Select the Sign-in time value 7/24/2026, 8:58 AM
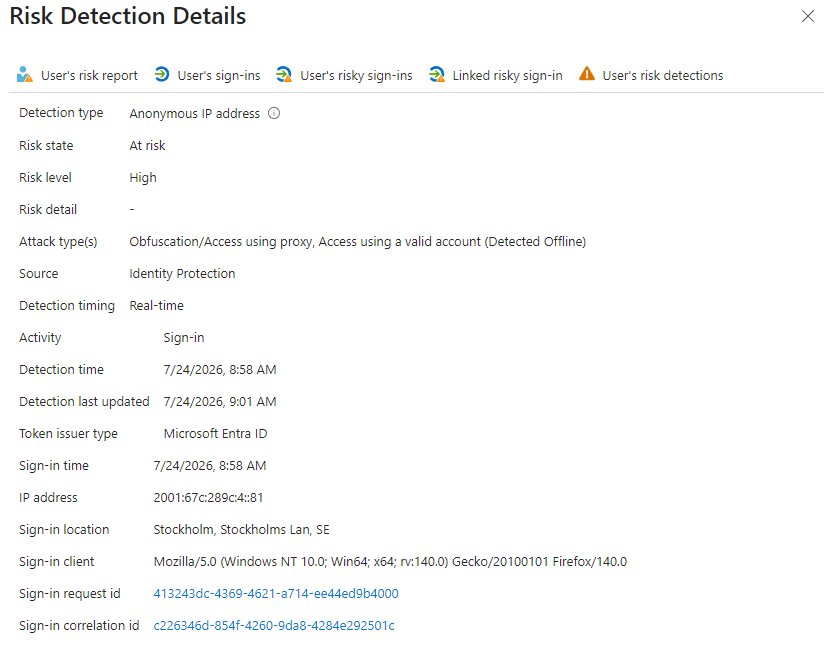The image size is (827, 646). tap(210, 466)
